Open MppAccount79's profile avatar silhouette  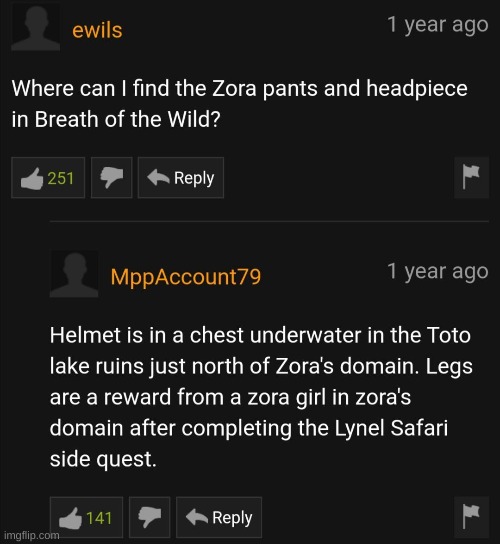point(74,274)
